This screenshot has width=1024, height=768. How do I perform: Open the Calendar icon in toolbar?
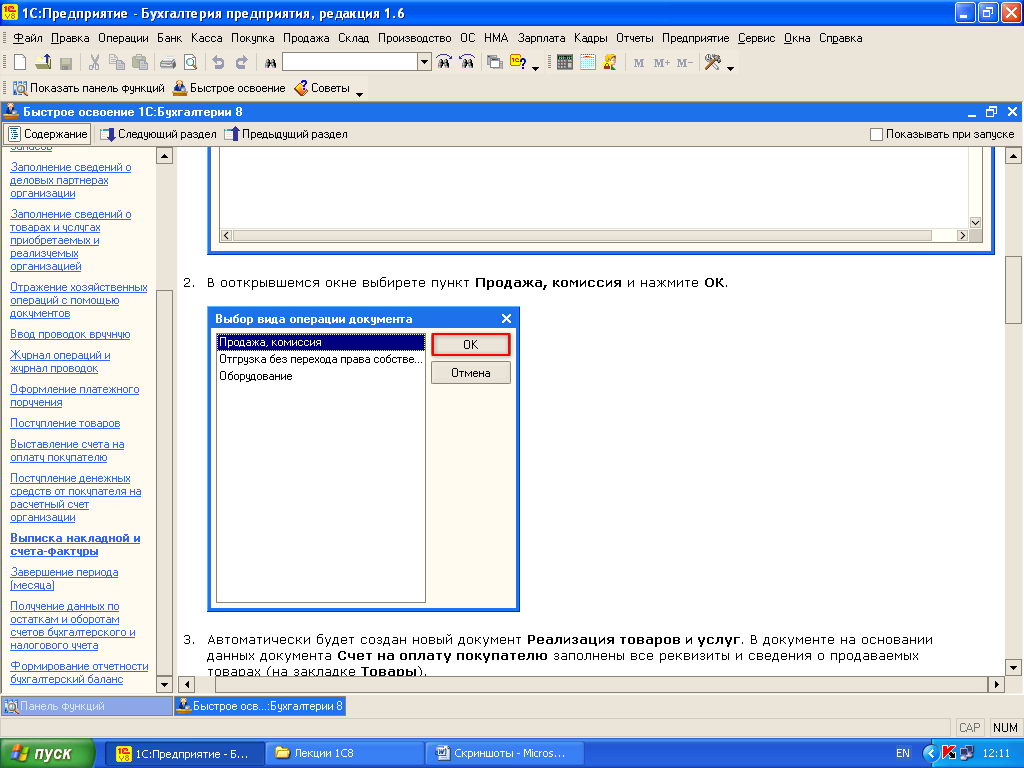(588, 63)
